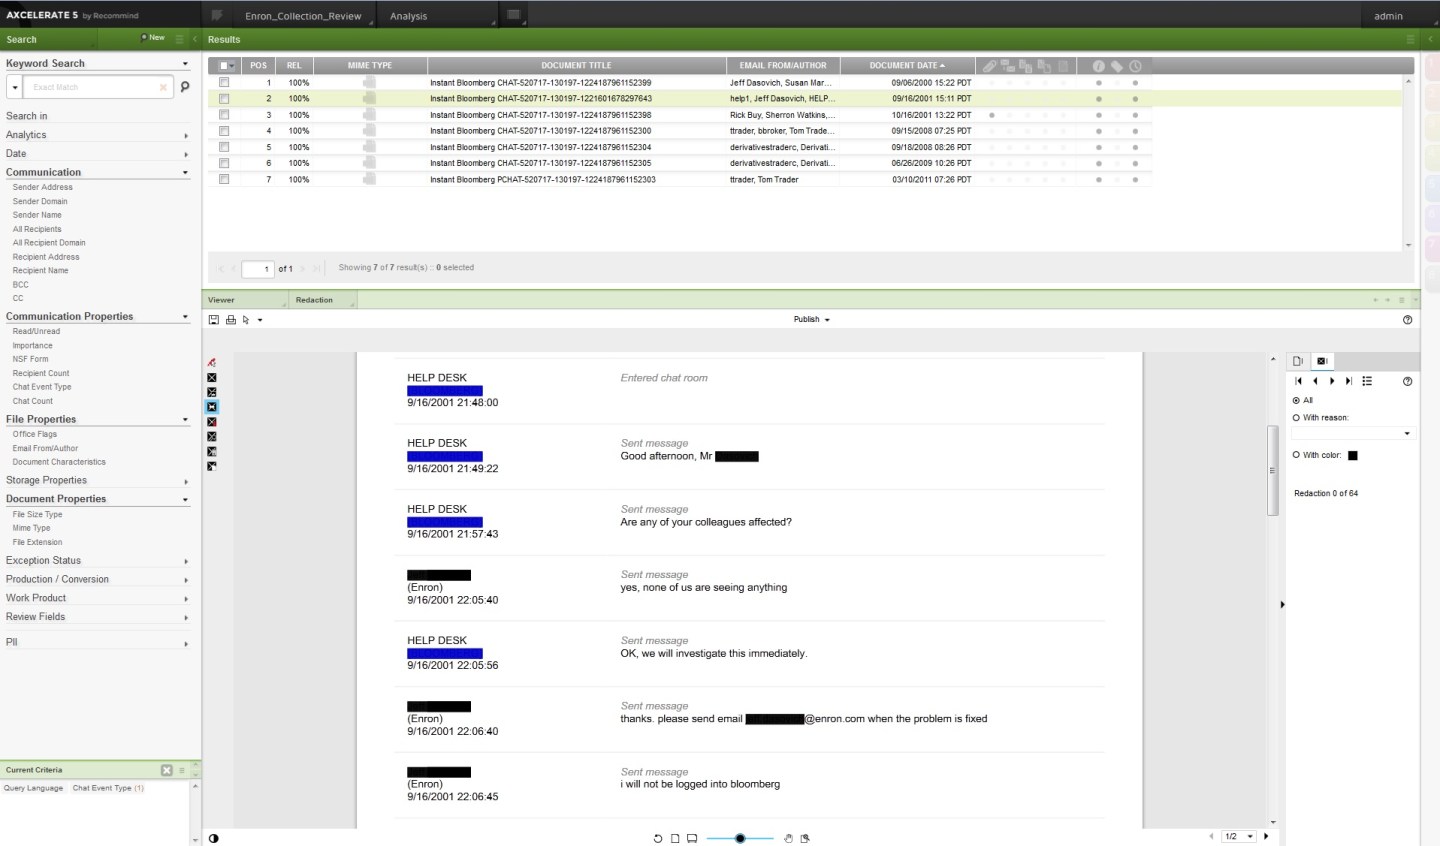Select the hand pan tool
The image size is (1440, 846).
[788, 838]
